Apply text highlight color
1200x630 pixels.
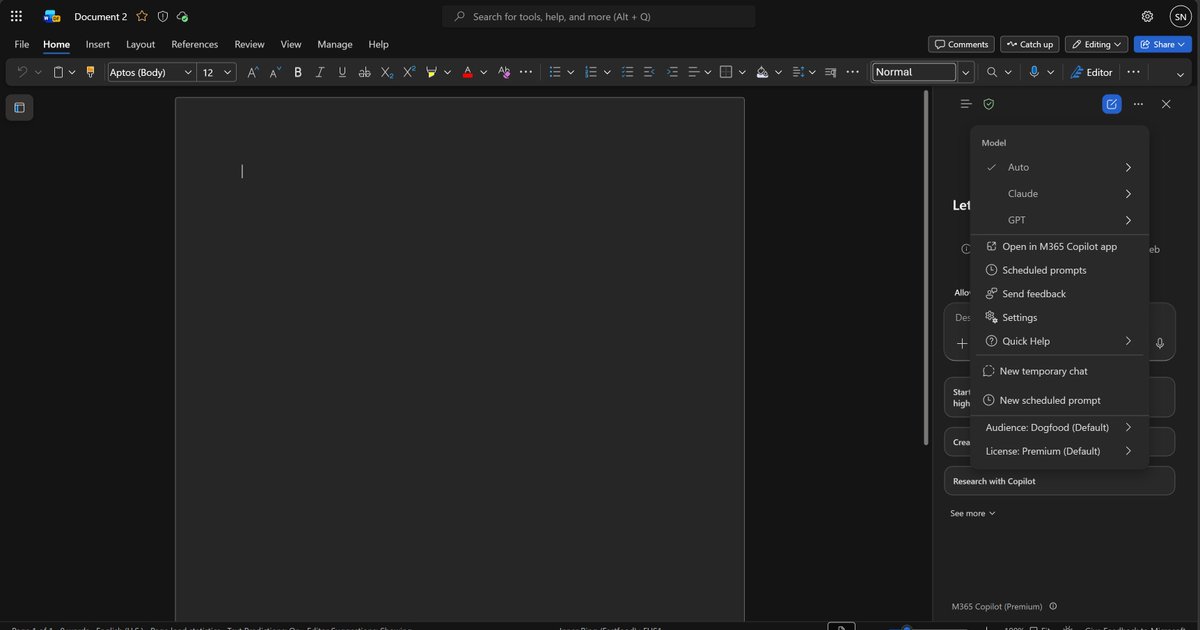pos(432,72)
